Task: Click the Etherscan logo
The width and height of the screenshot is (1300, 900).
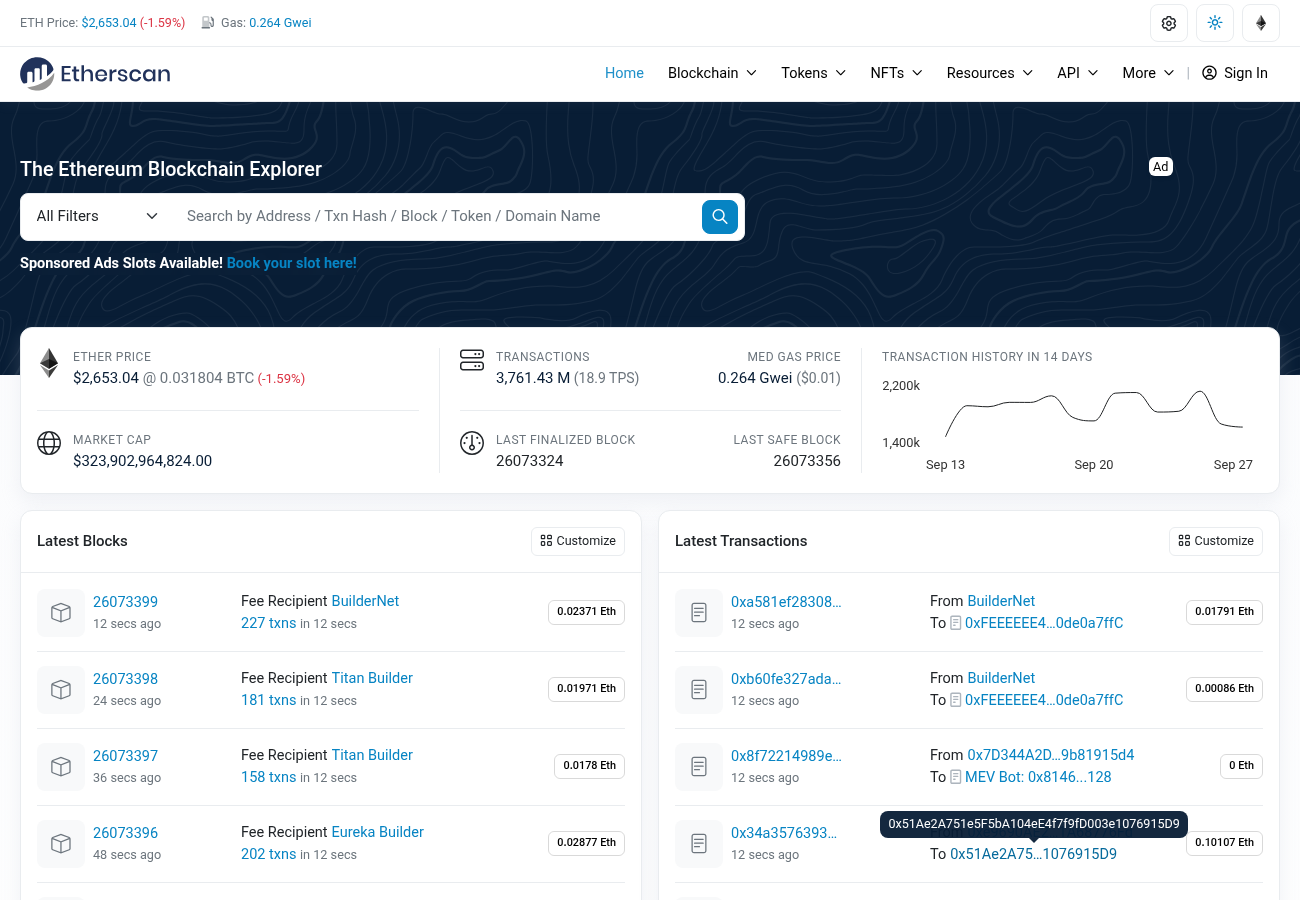Action: 95,73
